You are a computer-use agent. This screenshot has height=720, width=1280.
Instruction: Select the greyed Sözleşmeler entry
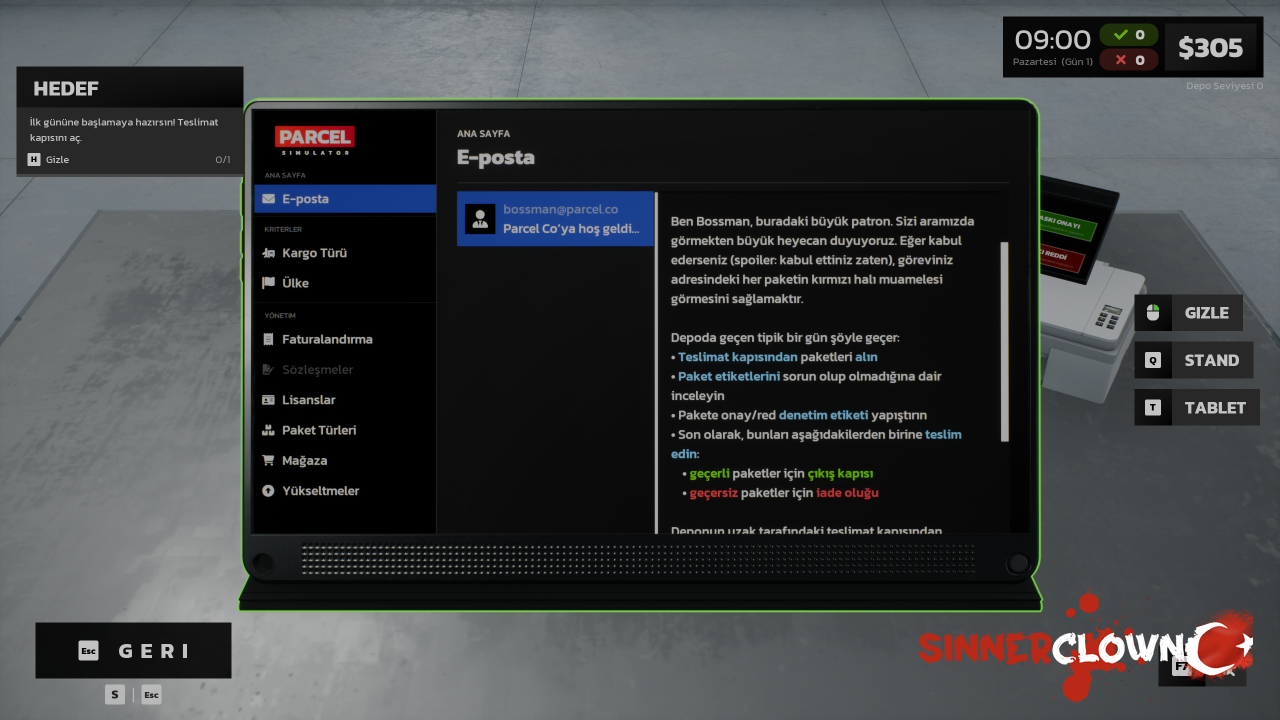pyautogui.click(x=345, y=370)
